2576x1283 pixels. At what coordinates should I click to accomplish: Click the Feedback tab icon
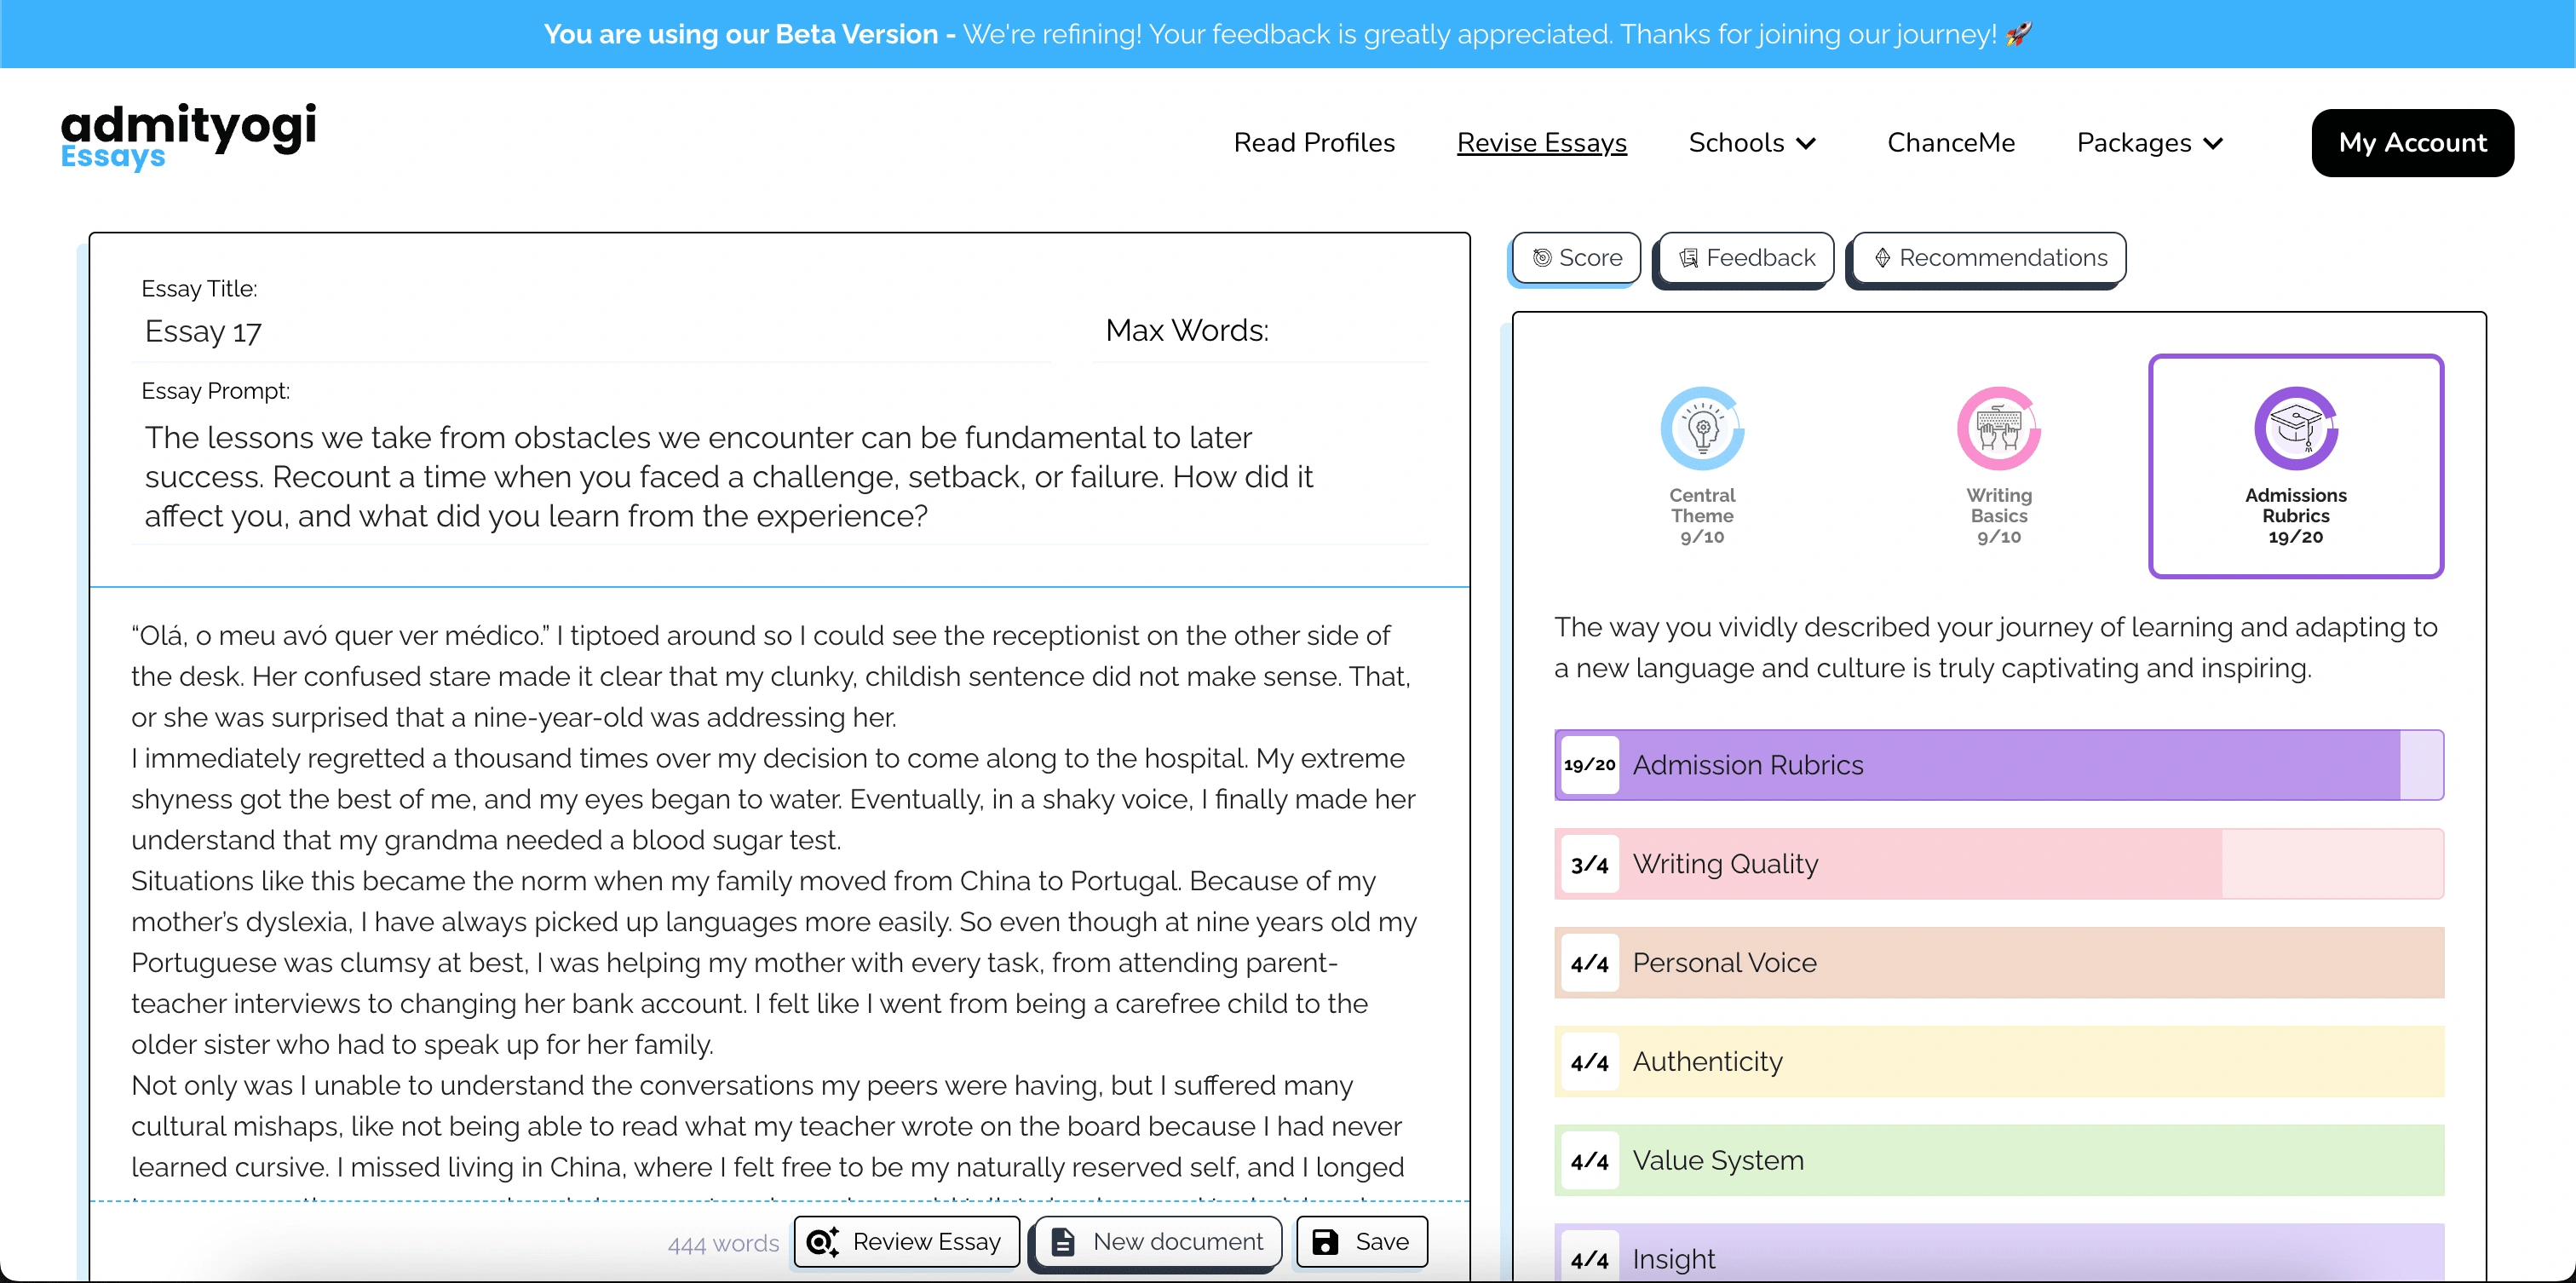coord(1688,258)
